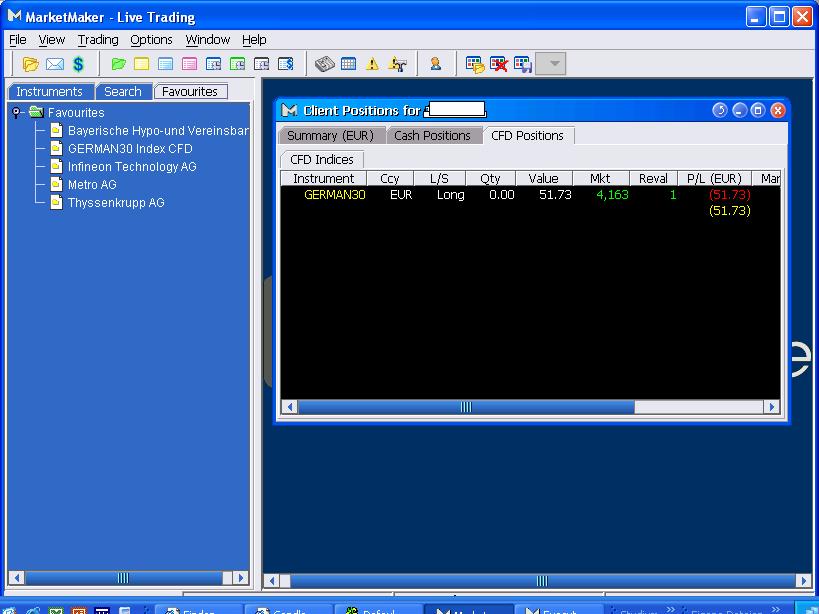Sort by the P/L (EUR) column header
The width and height of the screenshot is (819, 614).
click(714, 179)
